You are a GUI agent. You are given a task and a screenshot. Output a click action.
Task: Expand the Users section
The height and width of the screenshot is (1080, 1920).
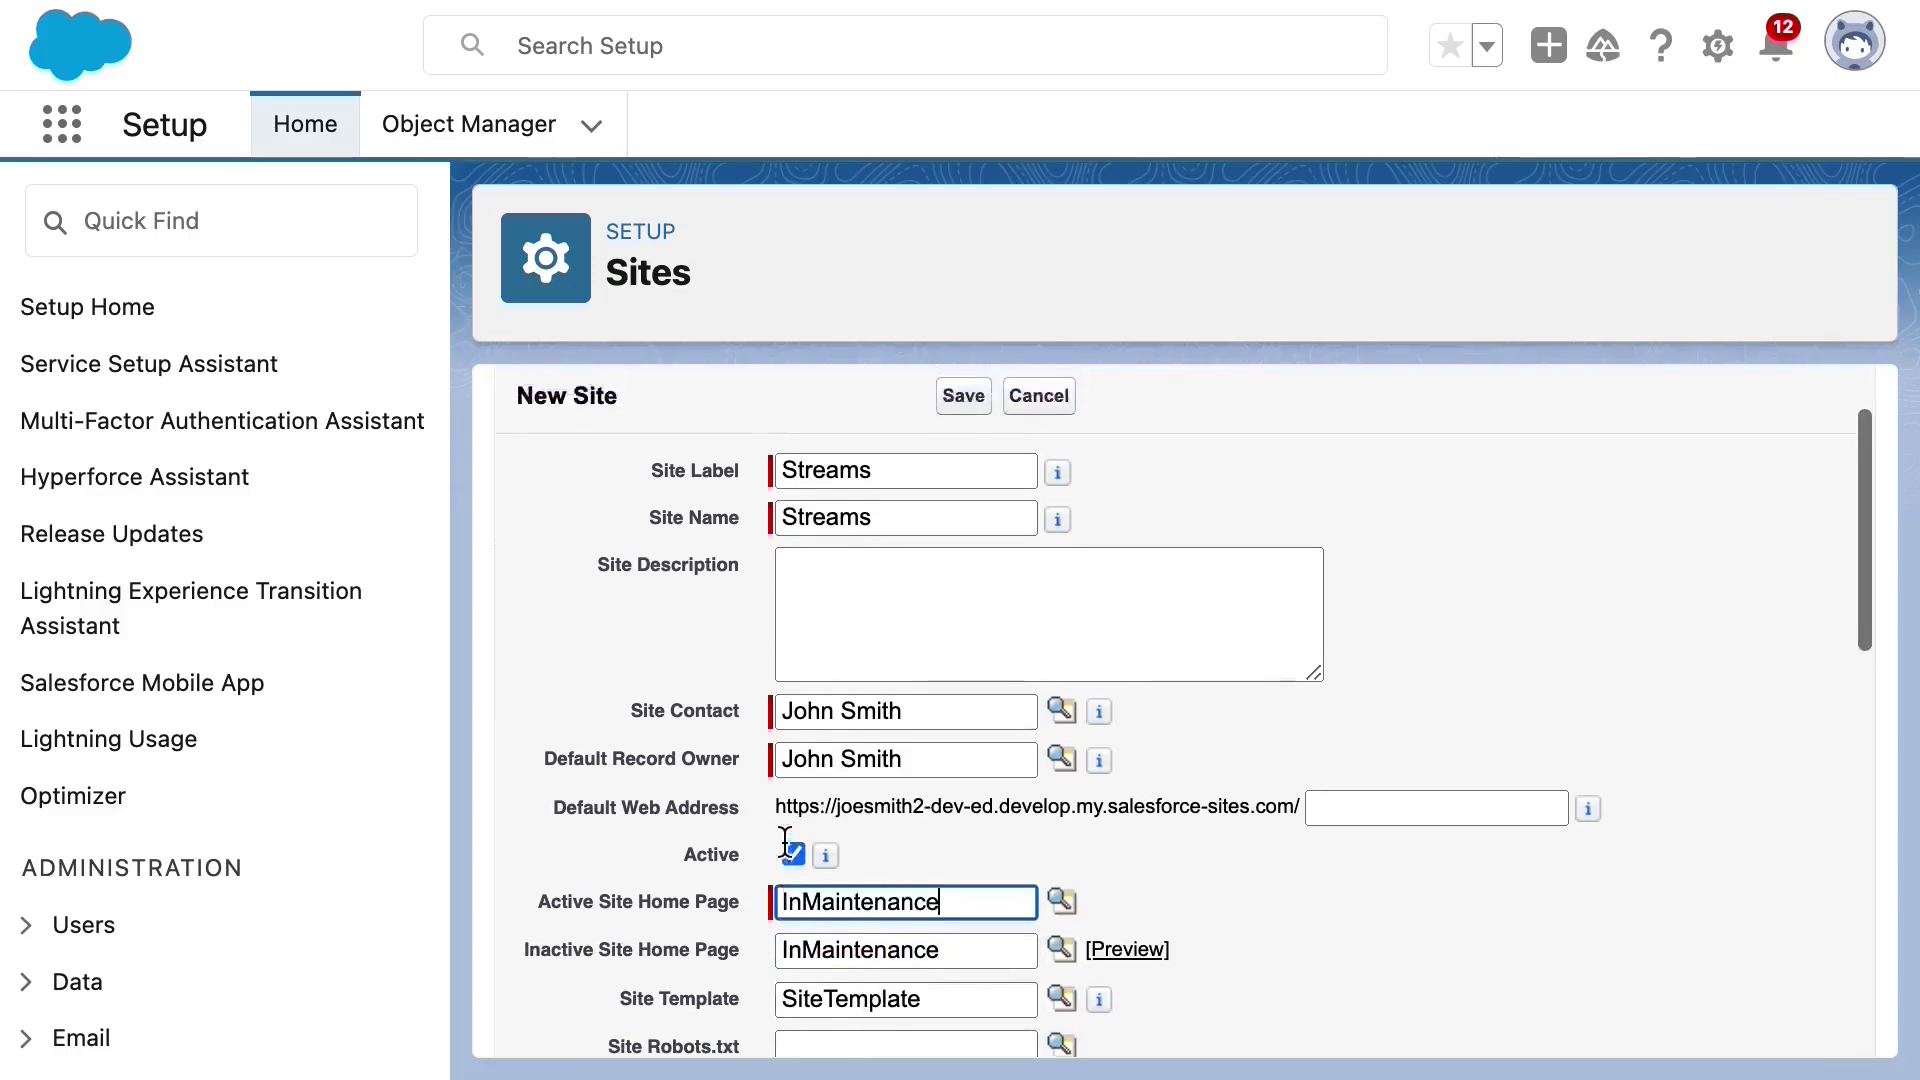26,926
